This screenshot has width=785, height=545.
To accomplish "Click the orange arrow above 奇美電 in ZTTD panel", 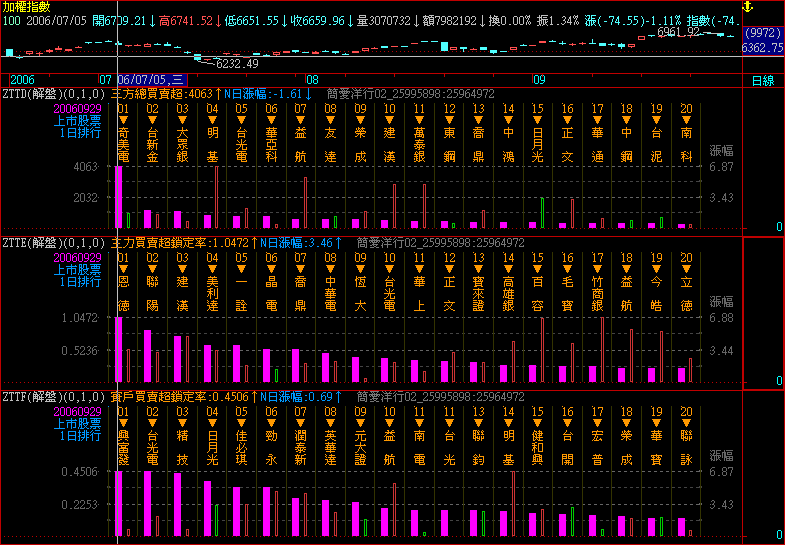I will pyautogui.click(x=123, y=120).
